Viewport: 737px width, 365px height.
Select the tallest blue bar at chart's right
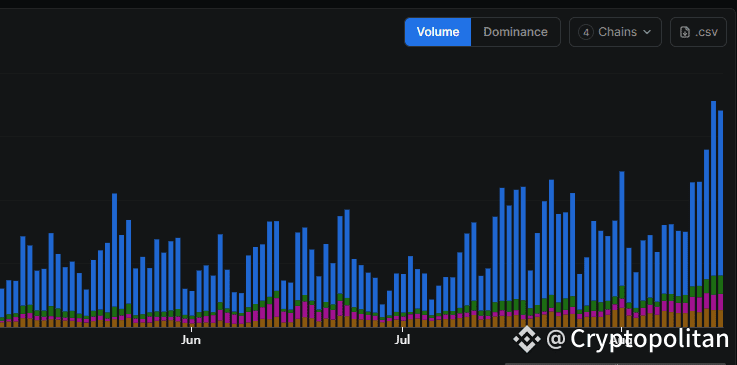tap(713, 188)
